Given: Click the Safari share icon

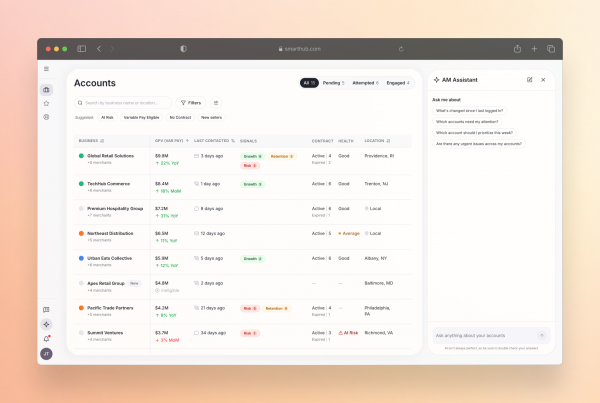Looking at the screenshot, I should (x=517, y=48).
